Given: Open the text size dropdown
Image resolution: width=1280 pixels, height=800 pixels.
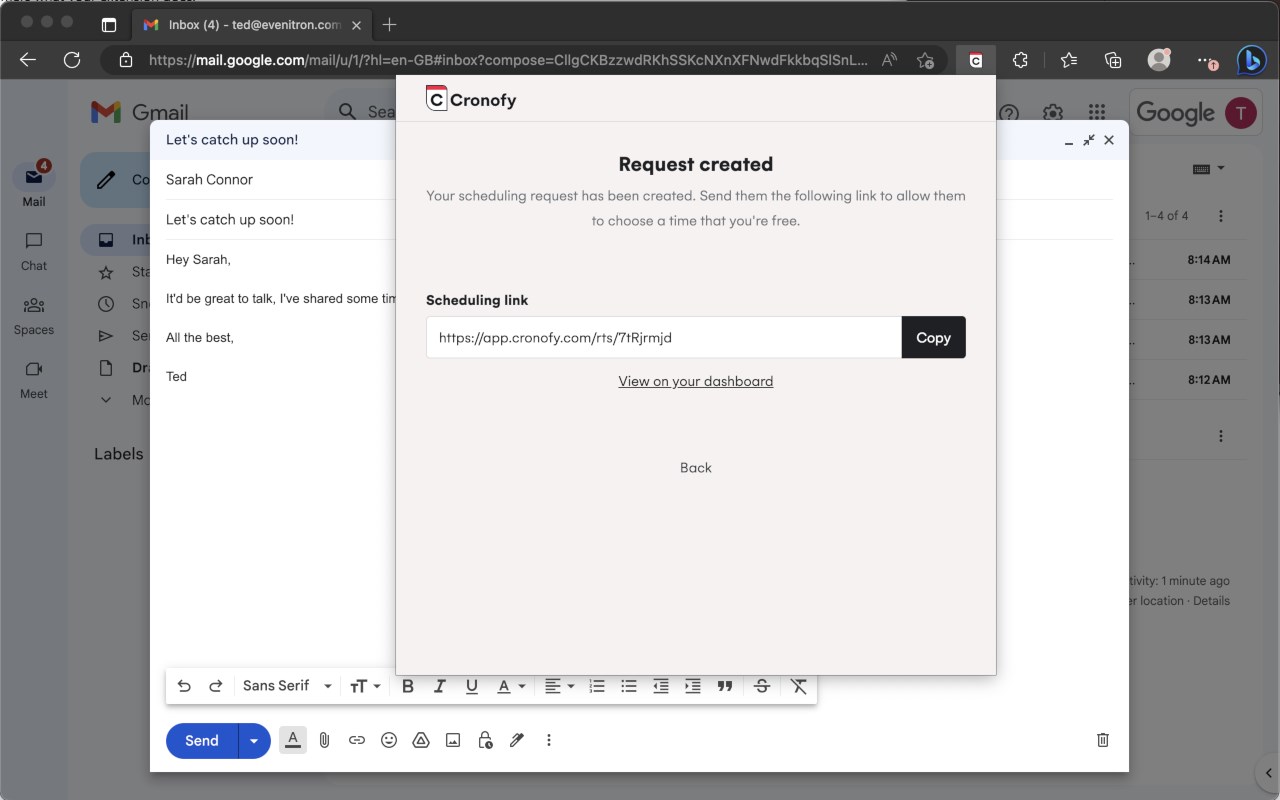Looking at the screenshot, I should [x=365, y=686].
